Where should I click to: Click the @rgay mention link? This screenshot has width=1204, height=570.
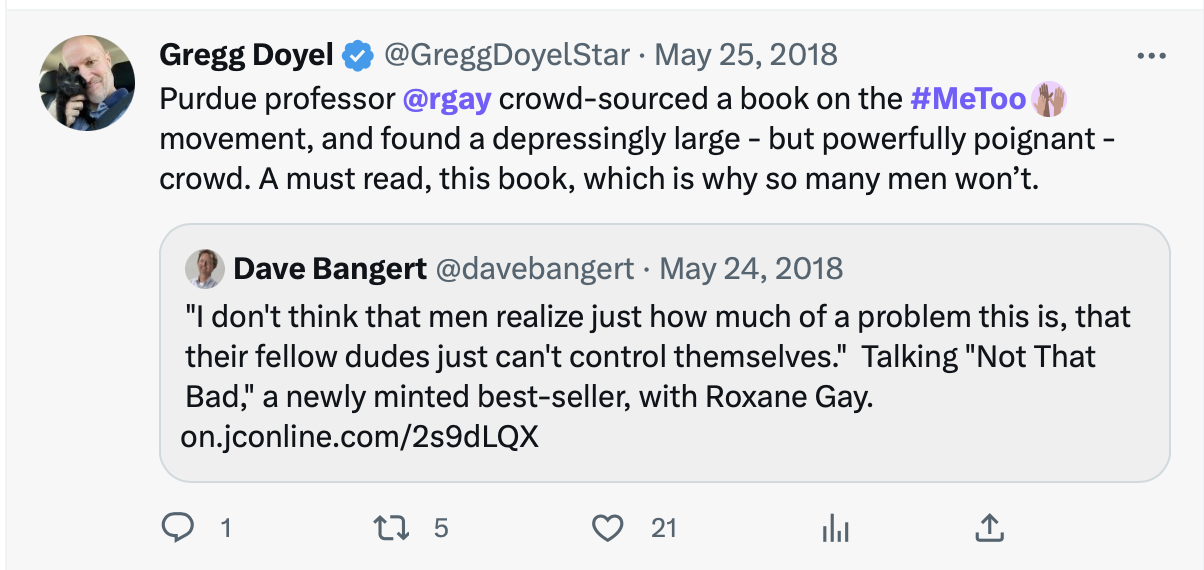pyautogui.click(x=449, y=100)
